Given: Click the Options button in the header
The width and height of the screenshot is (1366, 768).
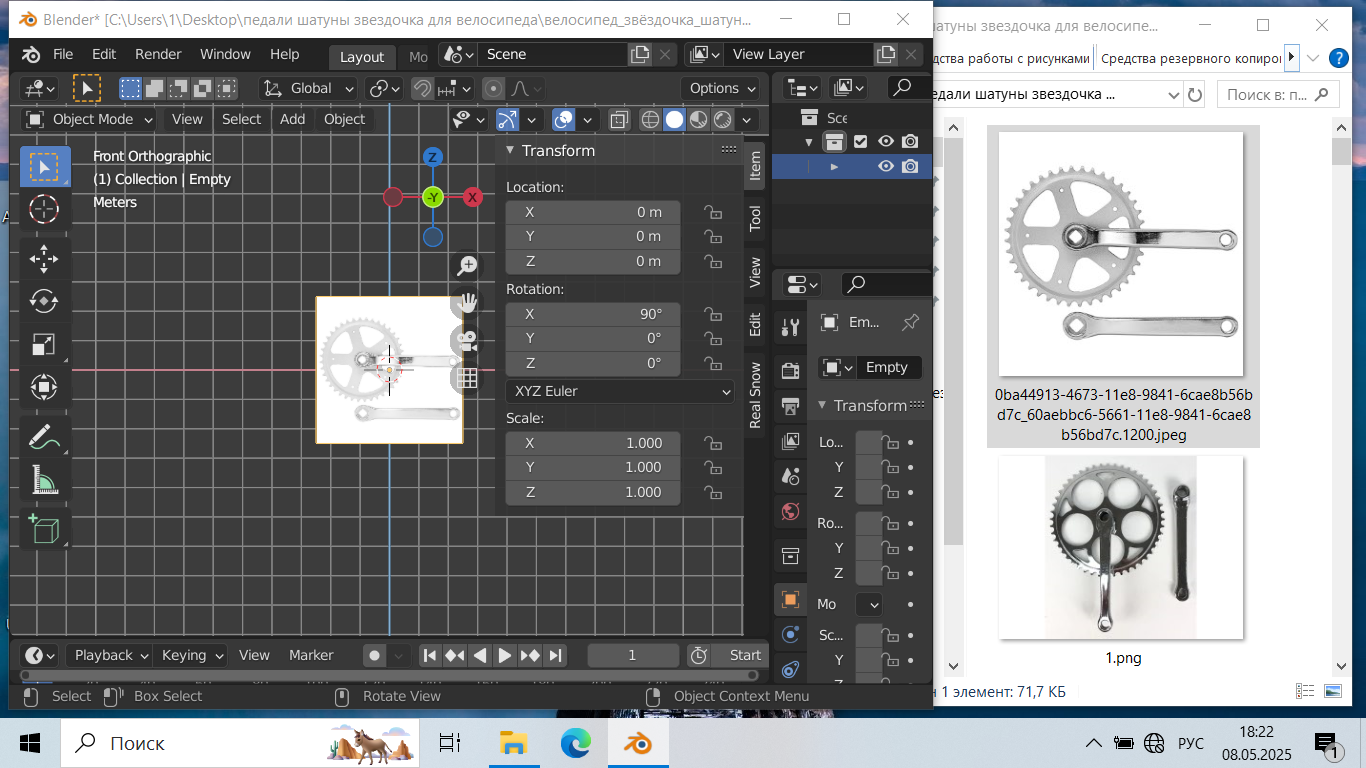Looking at the screenshot, I should pyautogui.click(x=722, y=88).
